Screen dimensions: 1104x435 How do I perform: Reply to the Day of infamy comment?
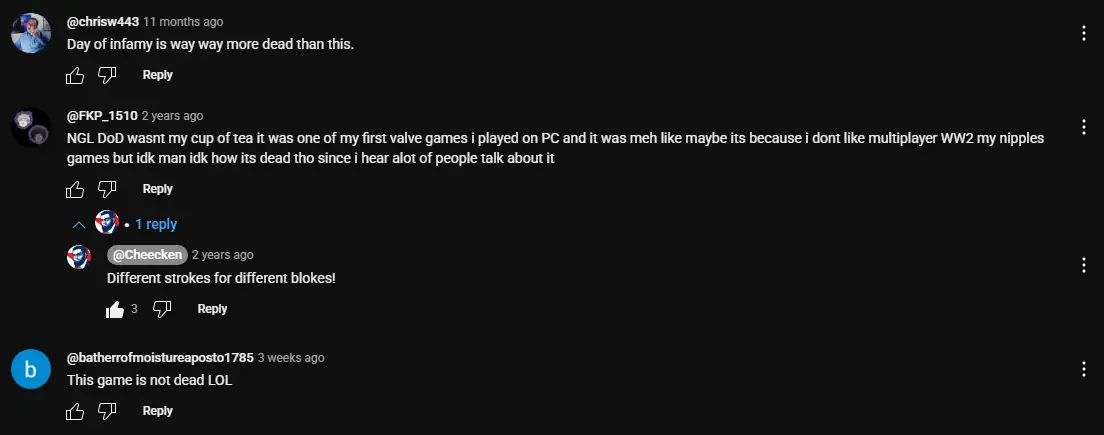pyautogui.click(x=157, y=75)
